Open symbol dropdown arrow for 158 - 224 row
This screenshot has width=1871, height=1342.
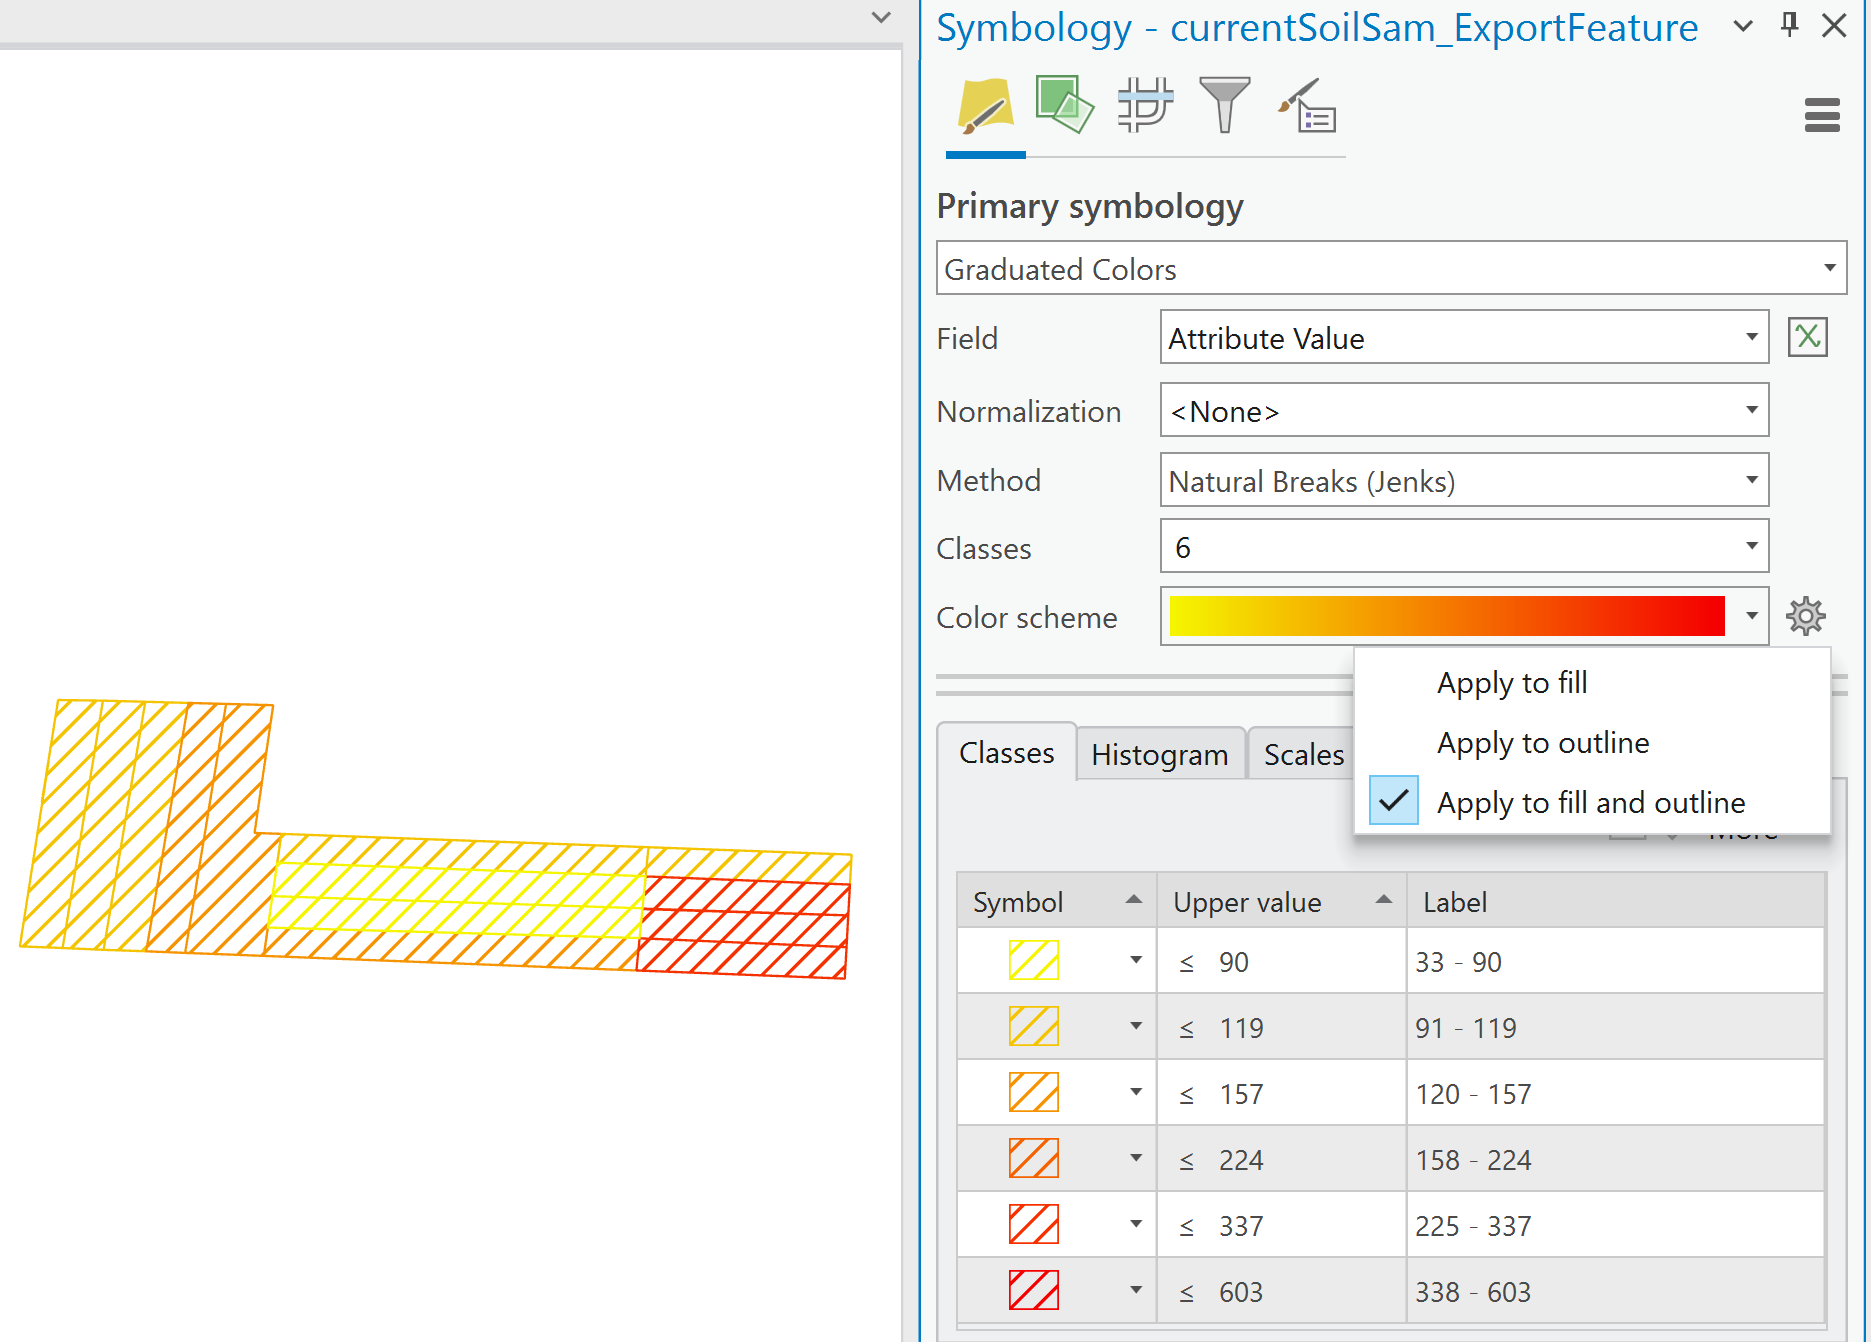[x=1136, y=1158]
